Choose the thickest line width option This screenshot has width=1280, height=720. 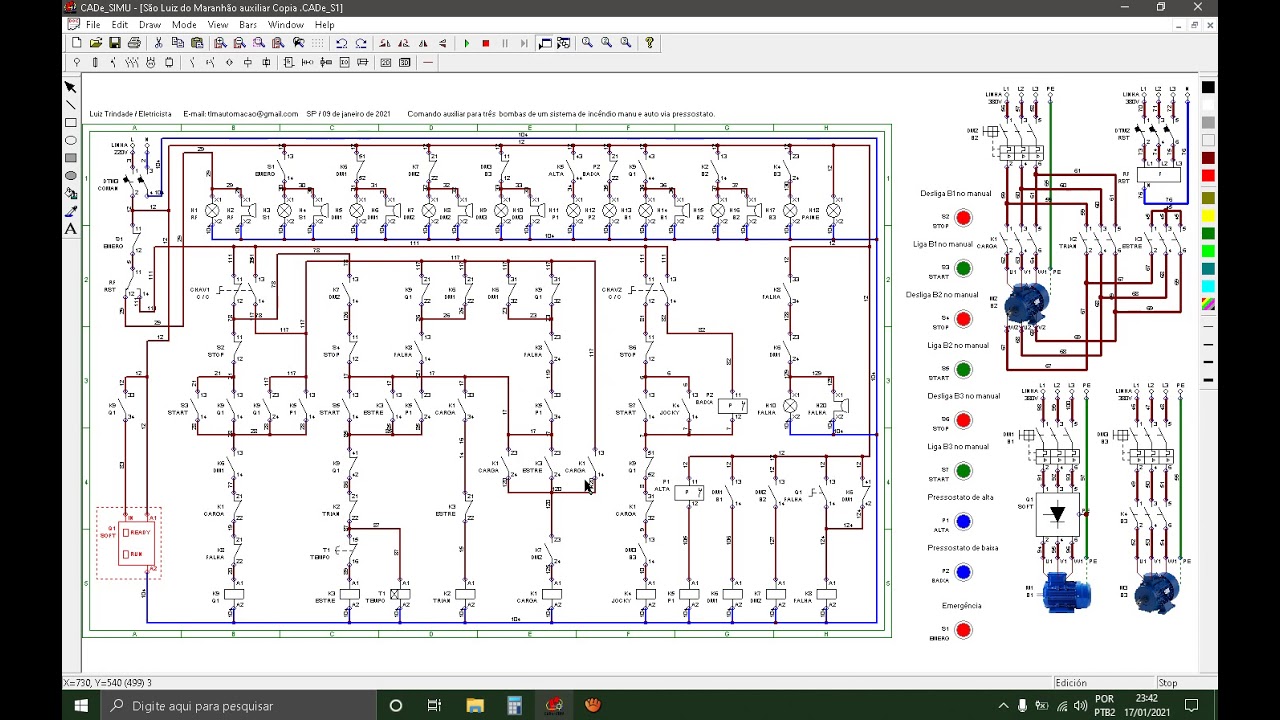click(1208, 380)
